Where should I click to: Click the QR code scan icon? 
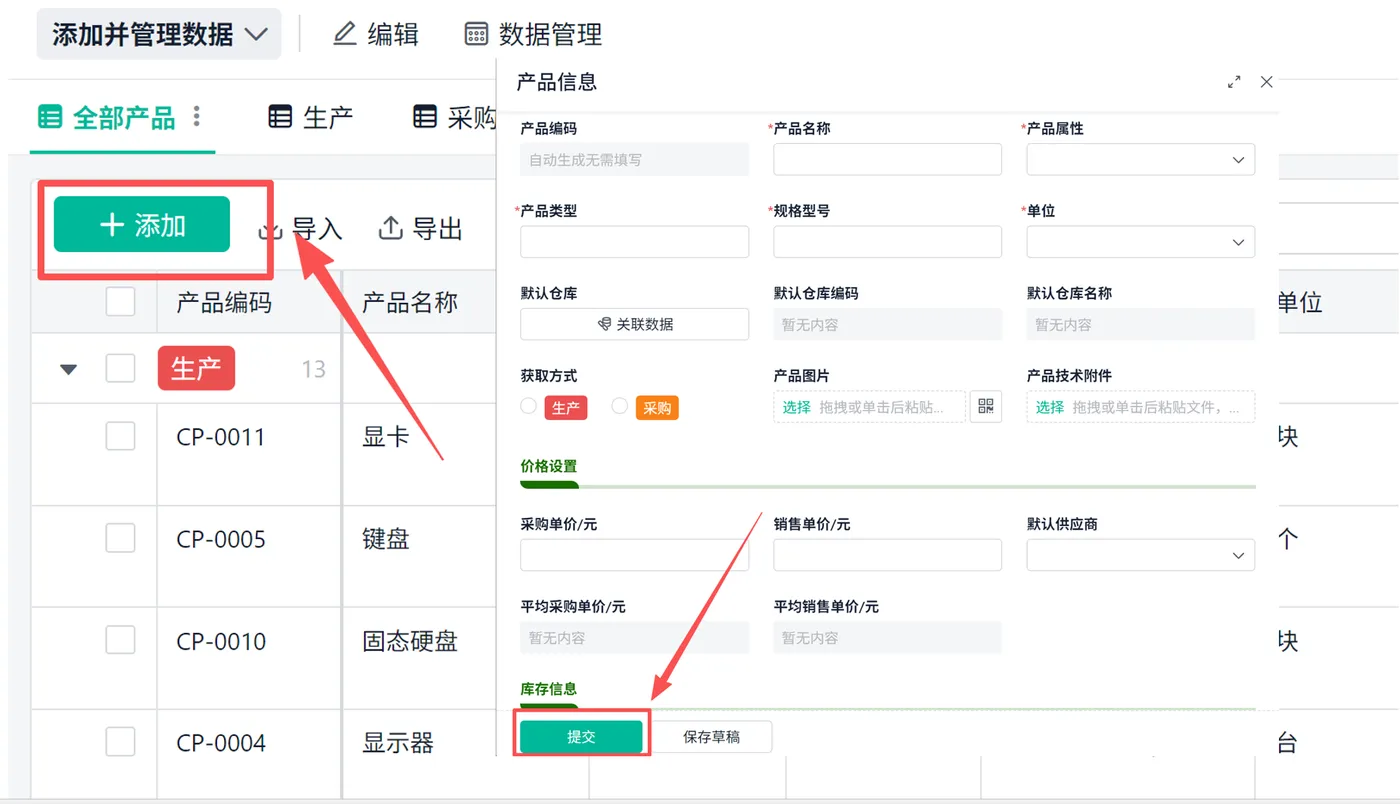[x=986, y=406]
